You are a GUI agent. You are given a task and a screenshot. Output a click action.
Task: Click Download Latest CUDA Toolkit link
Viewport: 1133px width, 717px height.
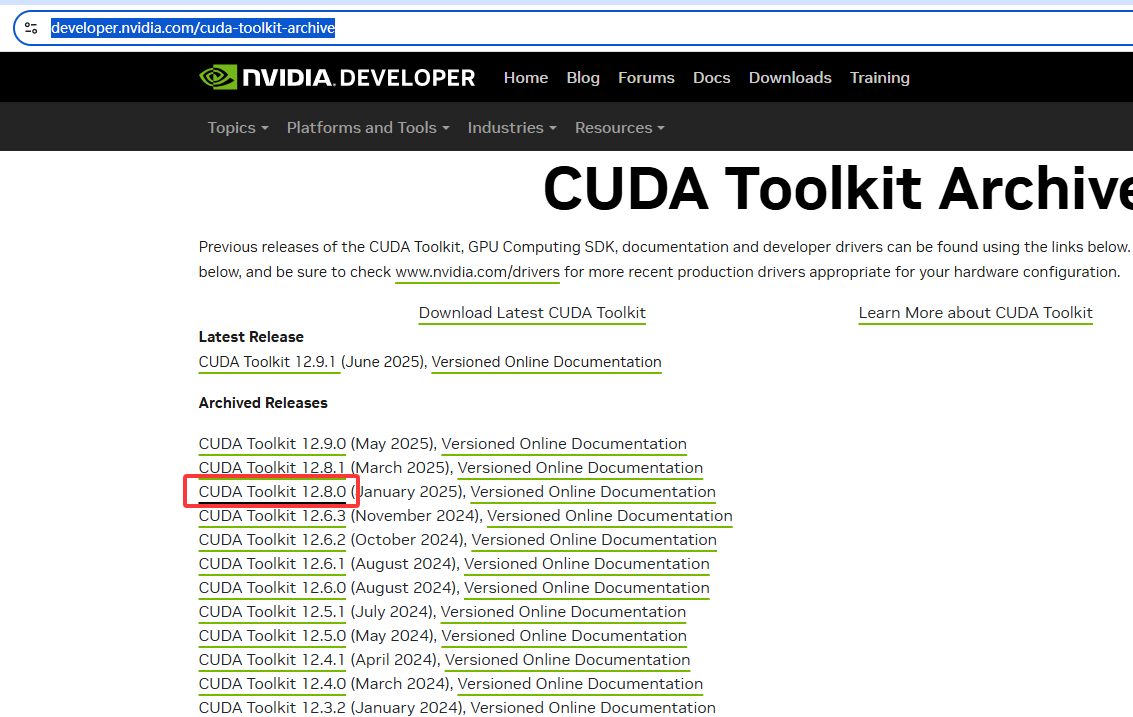click(x=532, y=313)
